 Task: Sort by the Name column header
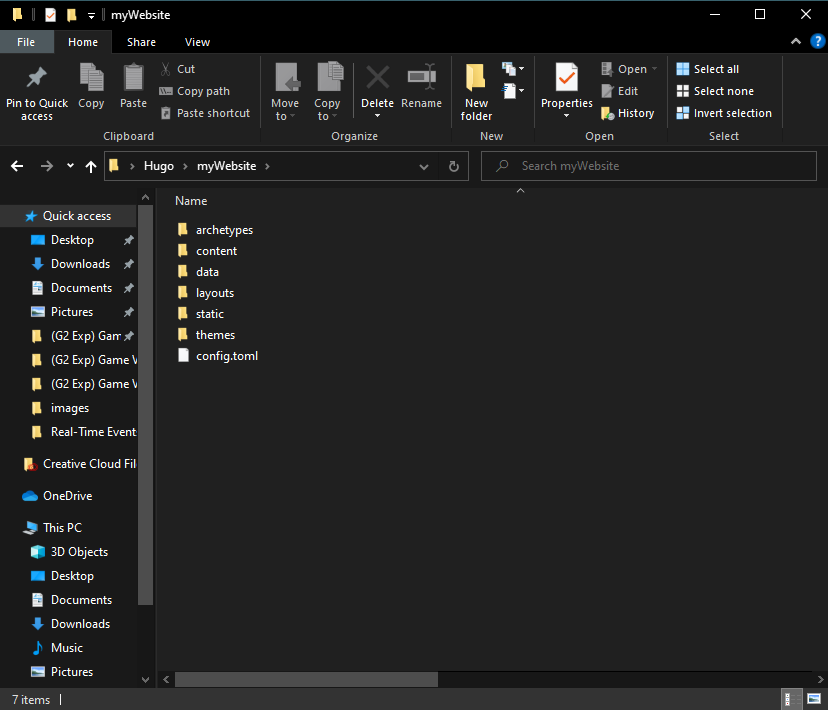[191, 201]
